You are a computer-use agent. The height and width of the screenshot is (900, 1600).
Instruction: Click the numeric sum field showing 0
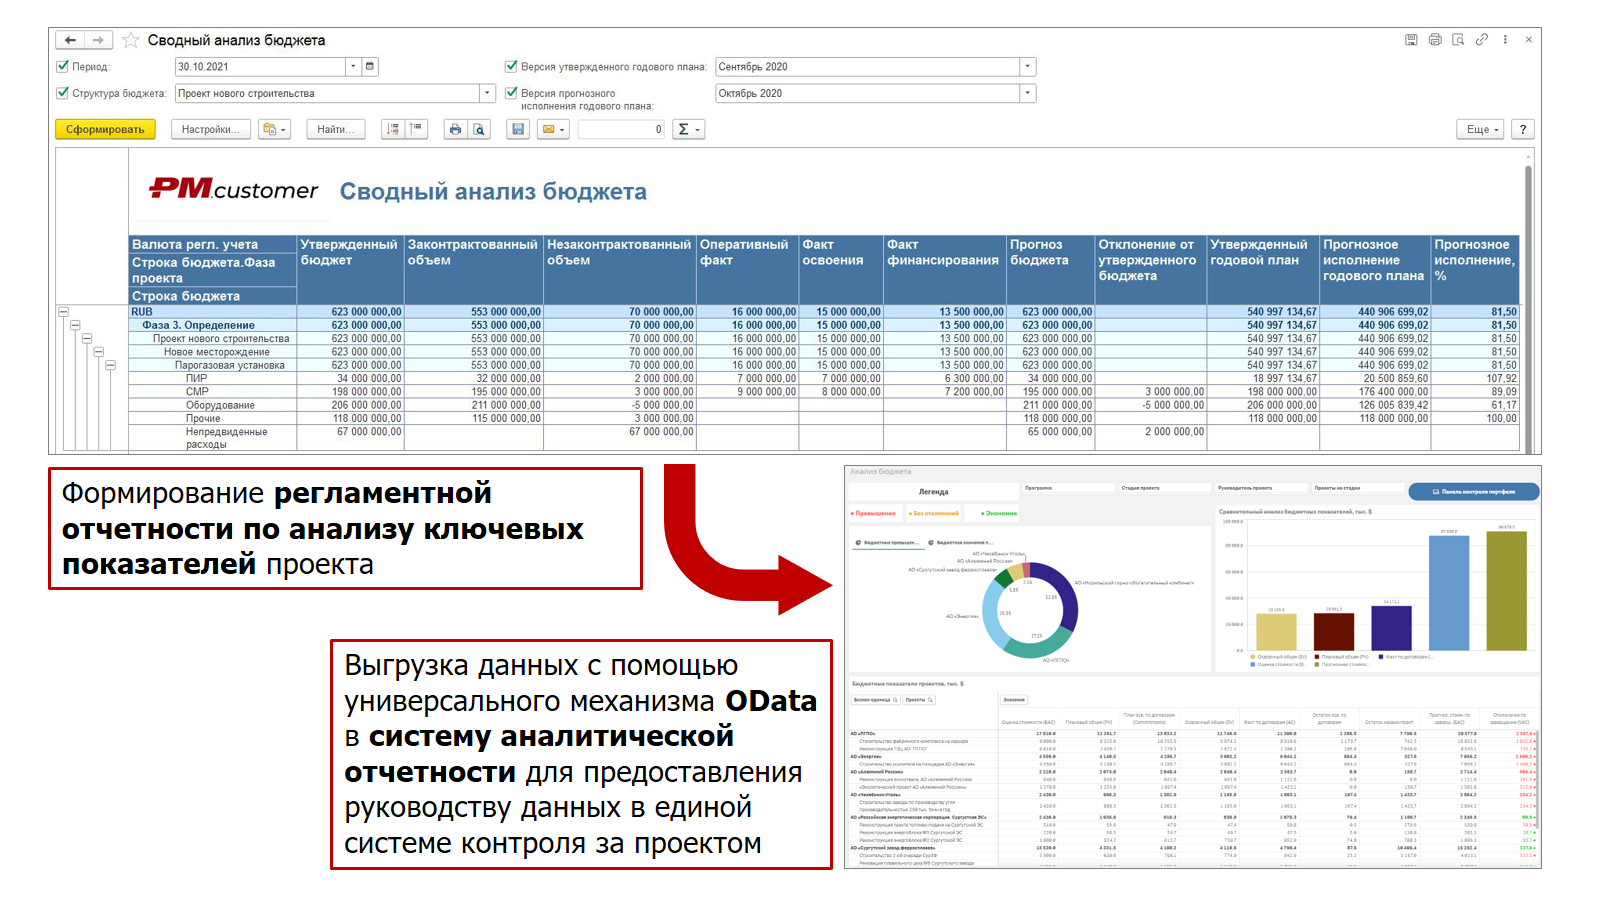[621, 129]
